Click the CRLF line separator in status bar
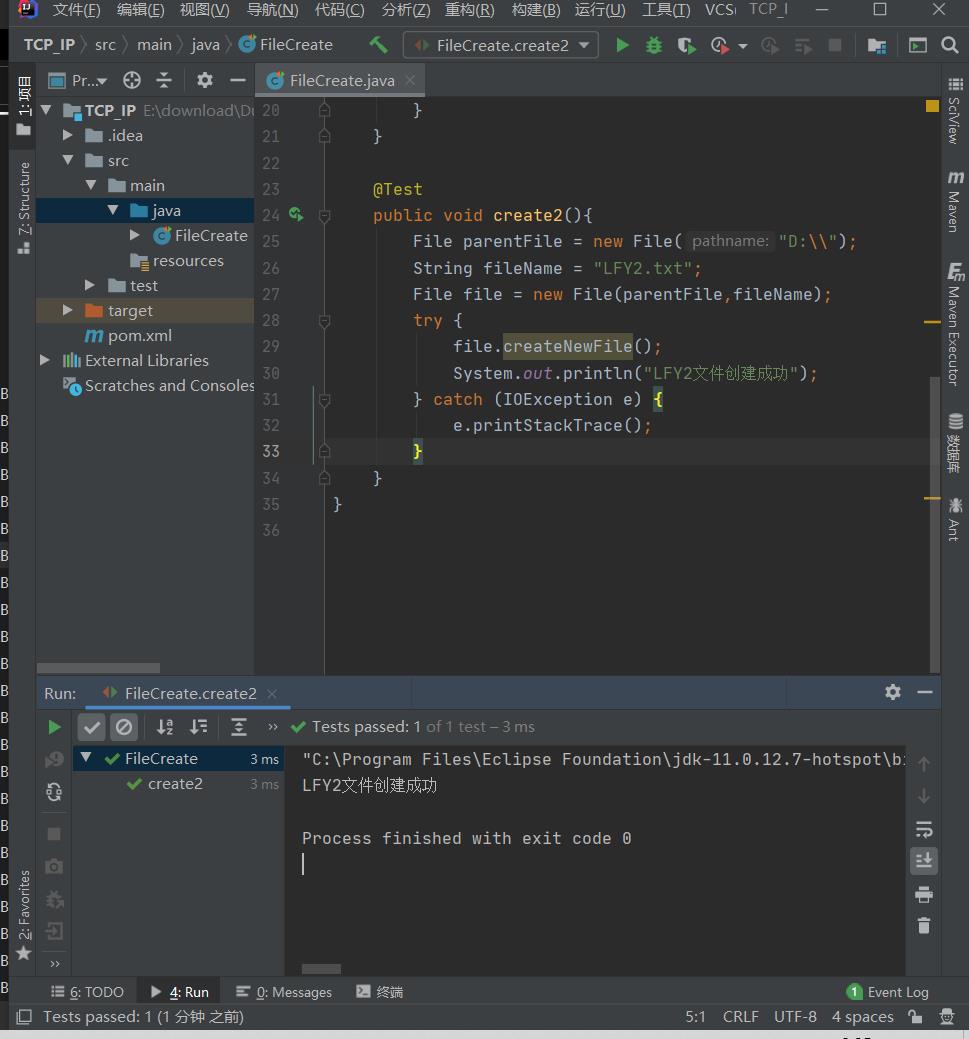Screen dimensions: 969x1039 pyautogui.click(x=740, y=1017)
